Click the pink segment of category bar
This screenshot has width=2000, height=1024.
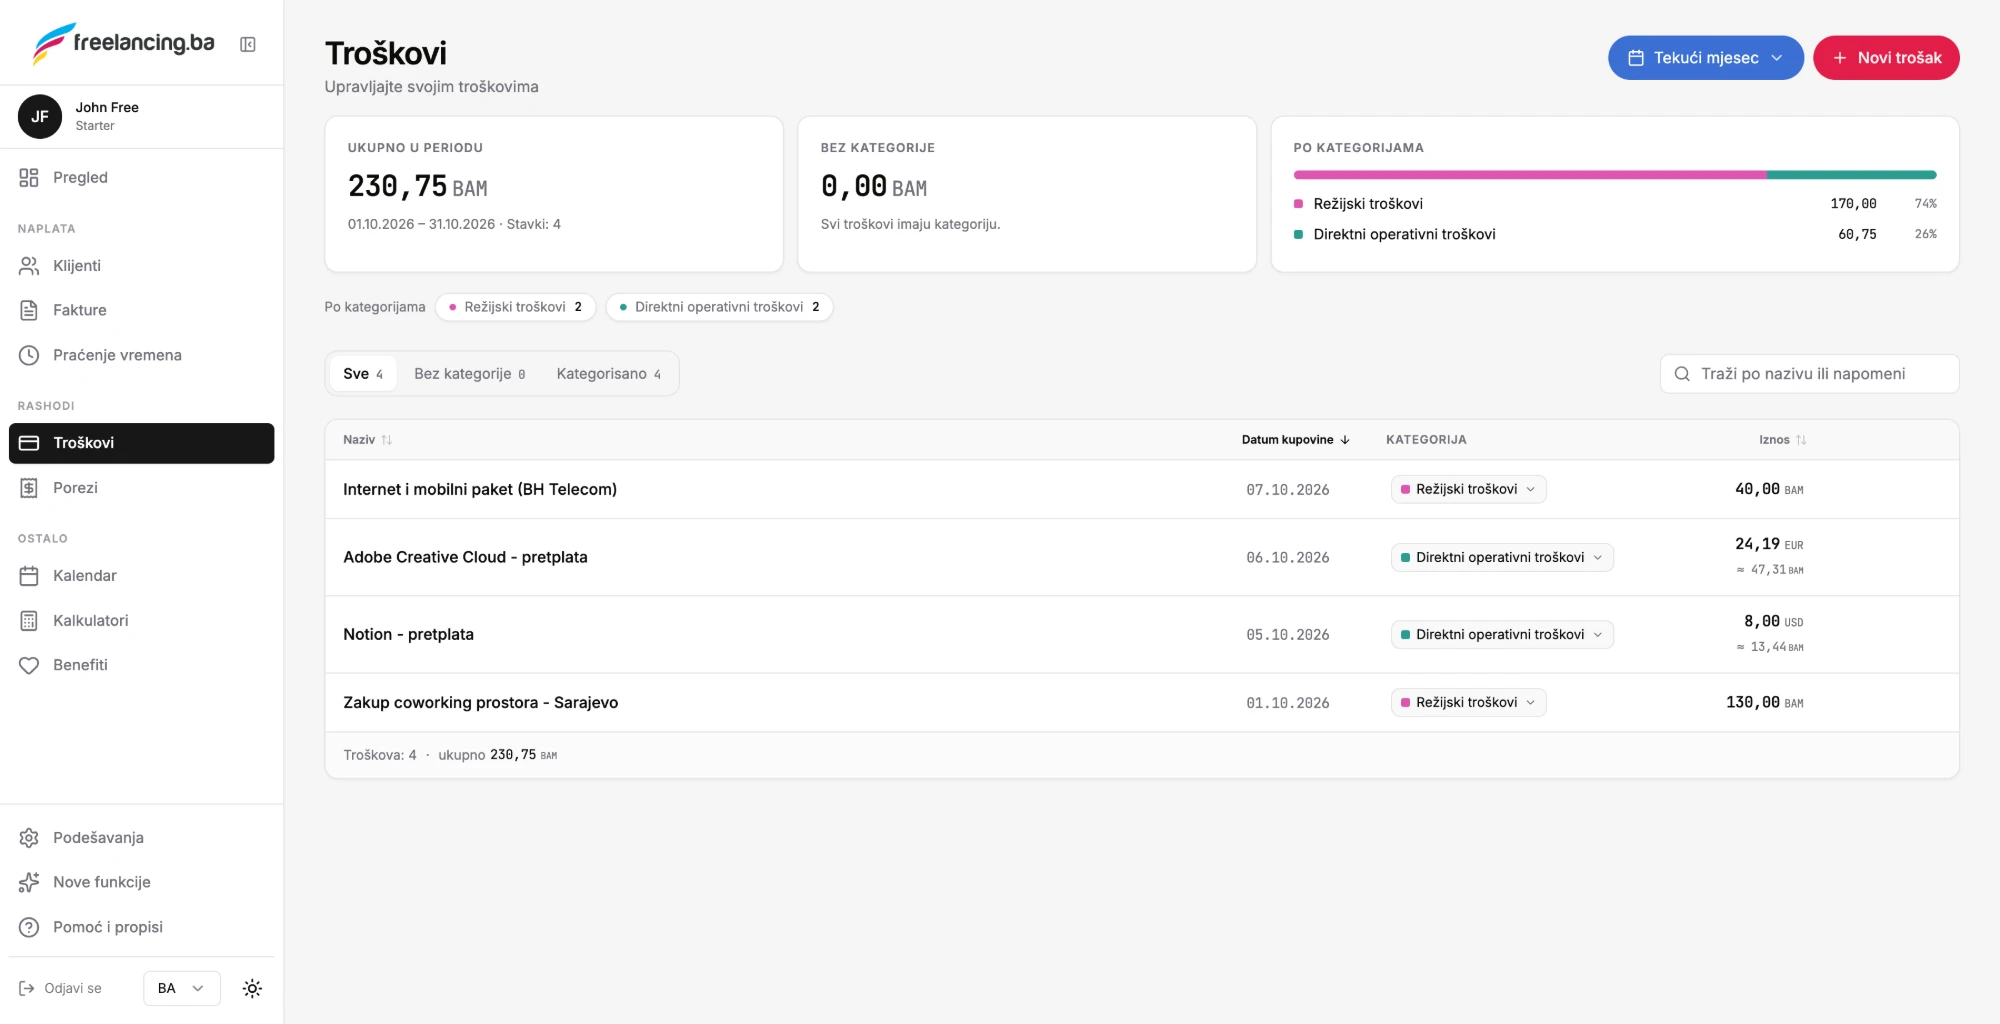pyautogui.click(x=1530, y=175)
